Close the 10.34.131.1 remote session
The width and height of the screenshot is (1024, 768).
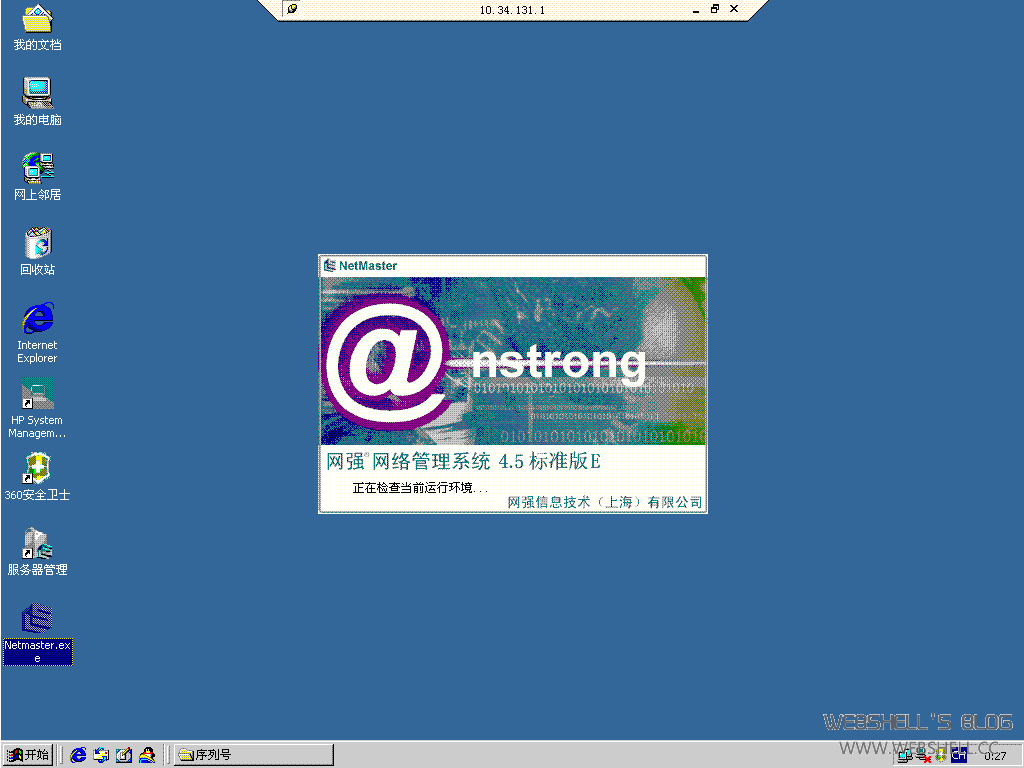pyautogui.click(x=734, y=9)
